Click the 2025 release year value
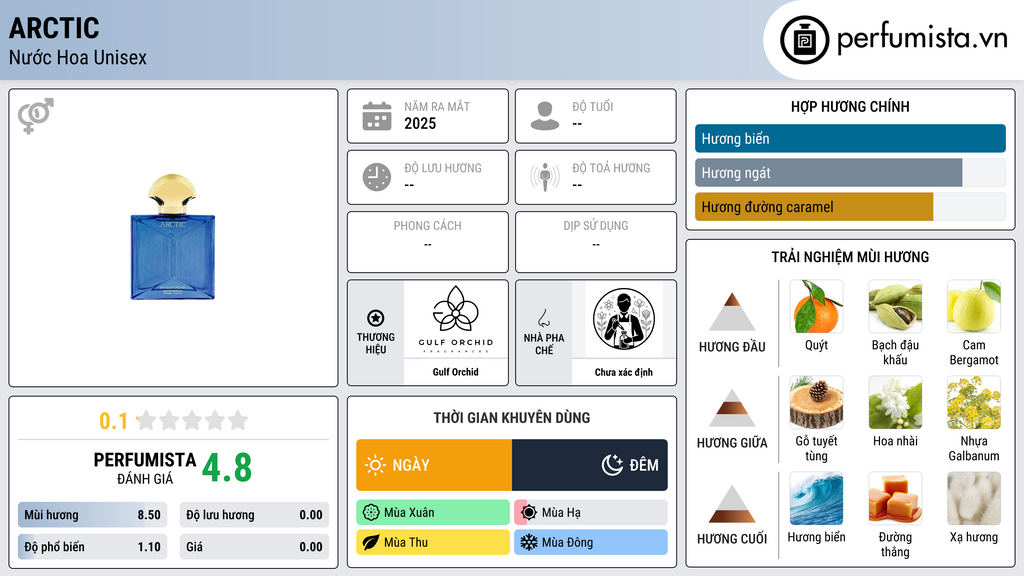 [420, 123]
